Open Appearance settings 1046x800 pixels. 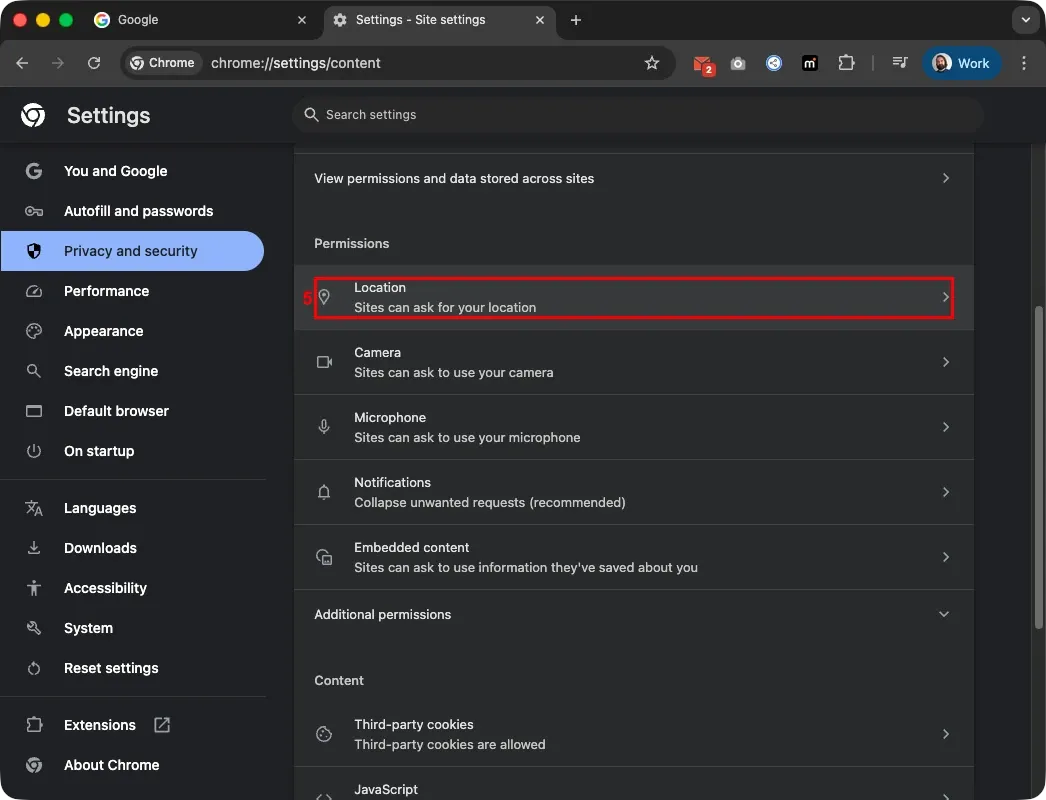coord(132,331)
